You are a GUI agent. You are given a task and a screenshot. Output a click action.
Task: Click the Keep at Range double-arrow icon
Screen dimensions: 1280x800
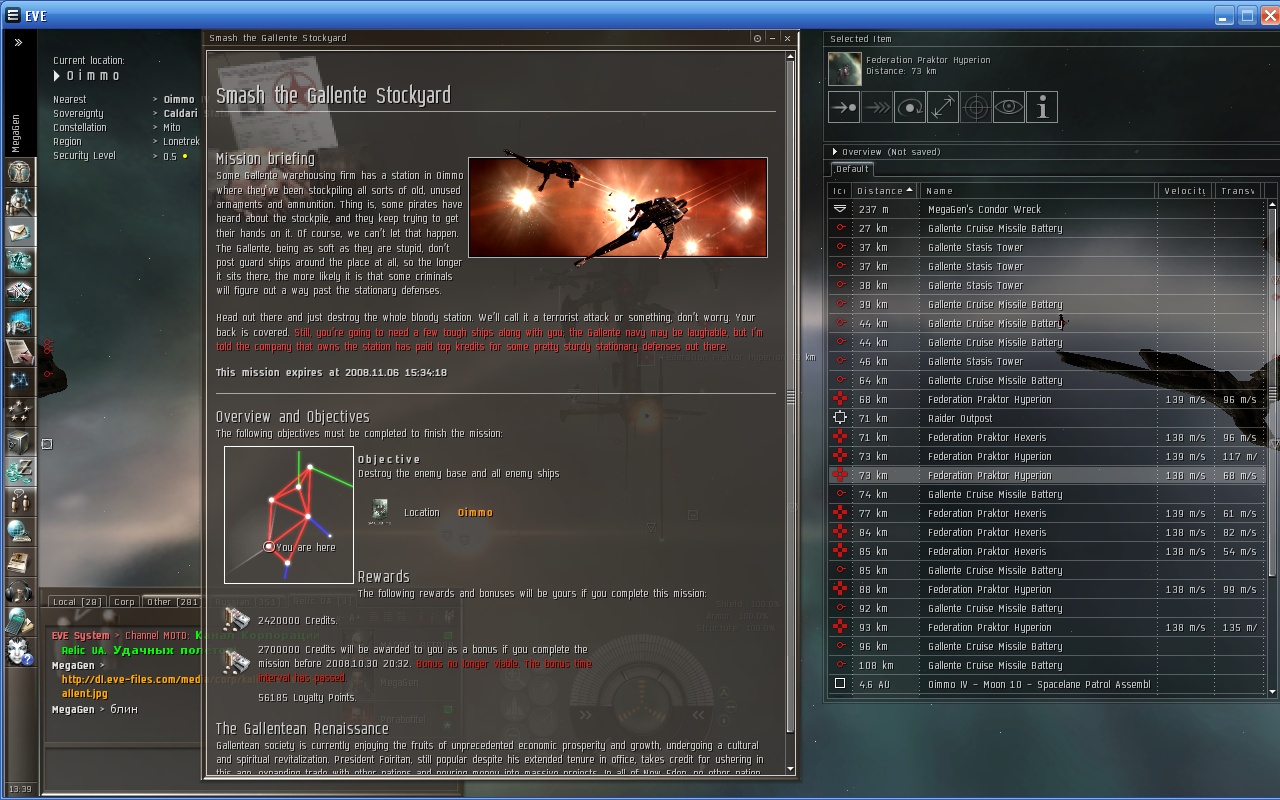[943, 107]
